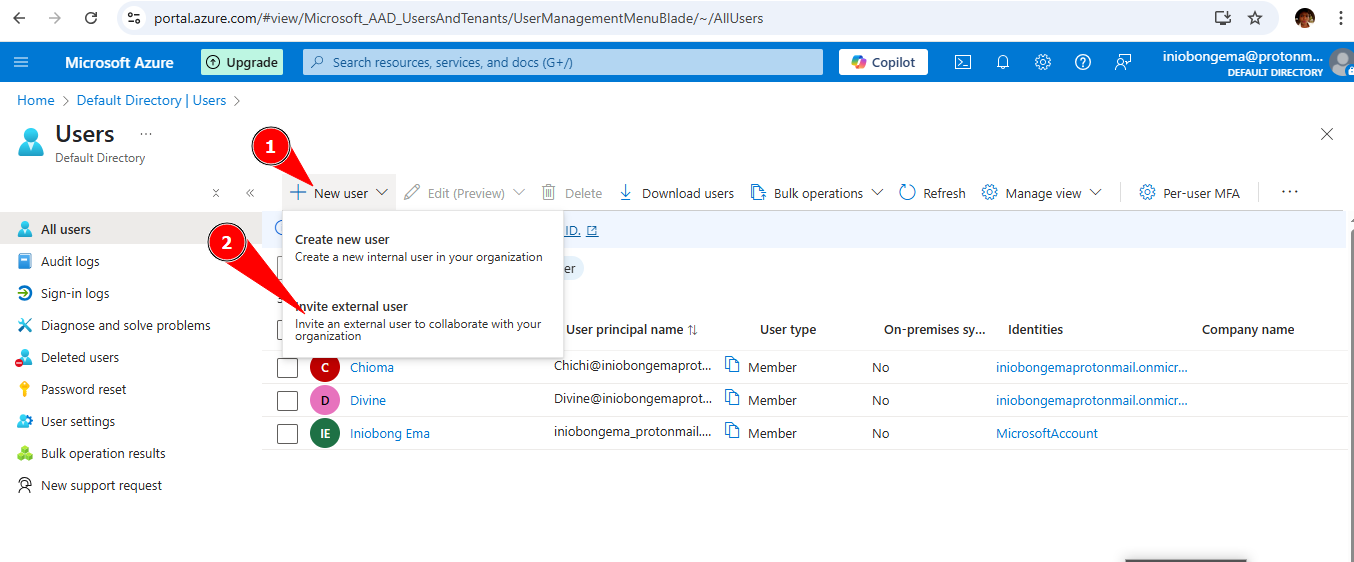Open Per-user MFA
The width and height of the screenshot is (1354, 562).
[1189, 193]
